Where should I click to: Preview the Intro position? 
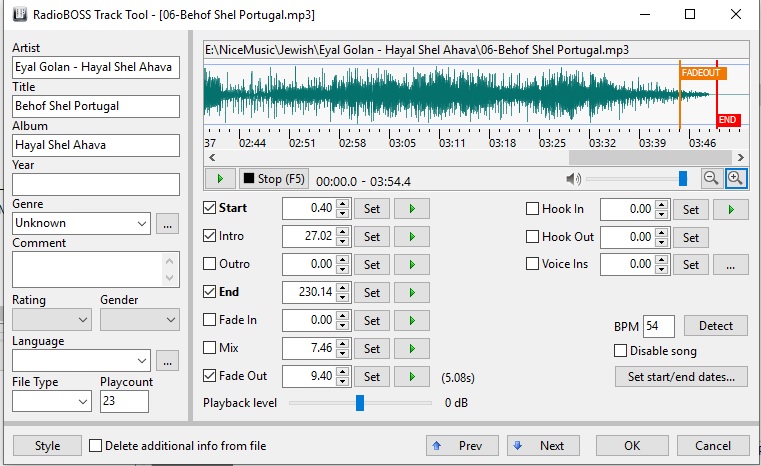point(412,236)
